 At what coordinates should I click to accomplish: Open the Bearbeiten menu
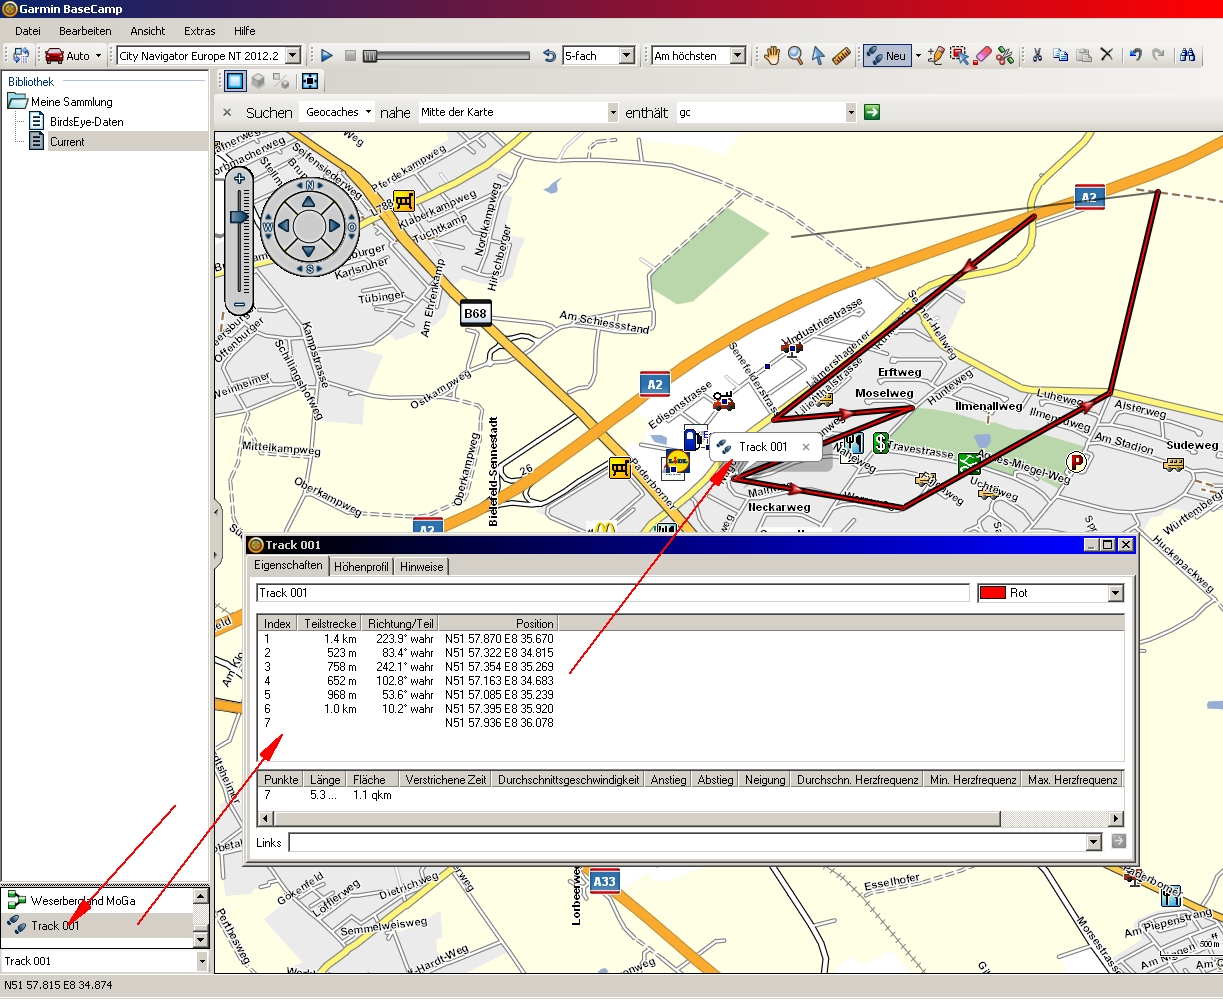(x=85, y=31)
